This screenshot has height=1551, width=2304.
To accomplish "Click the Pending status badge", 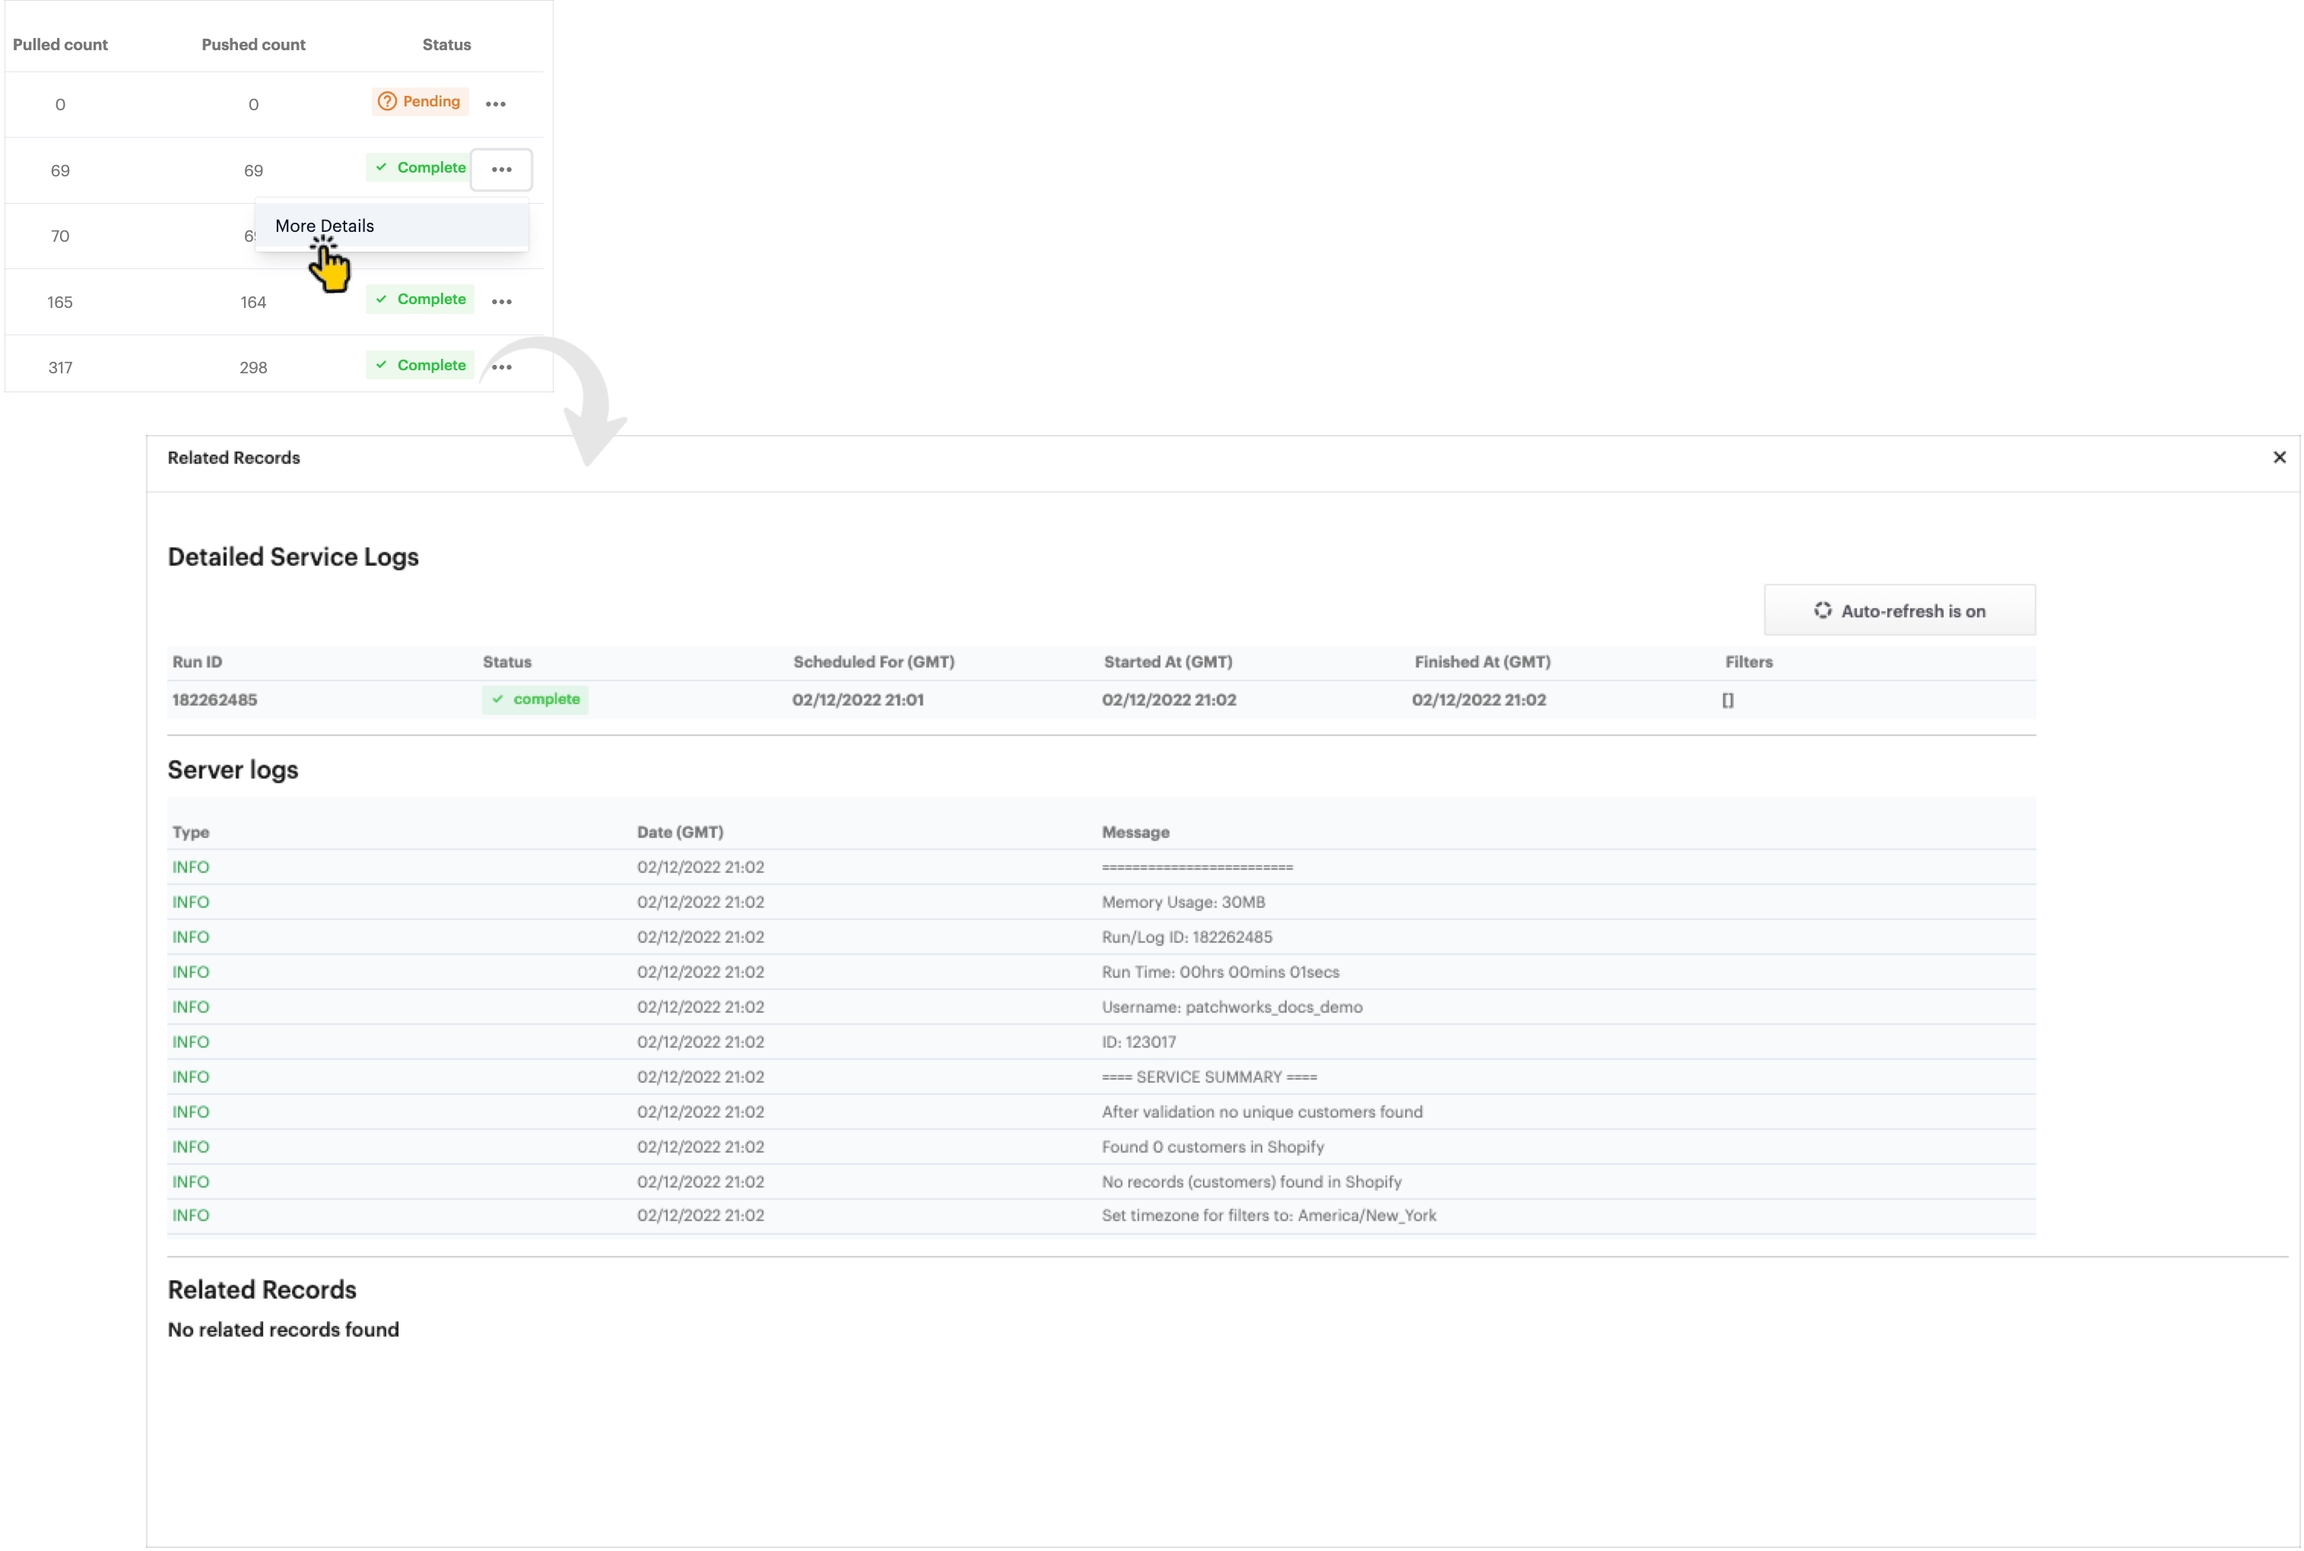I will tap(420, 102).
